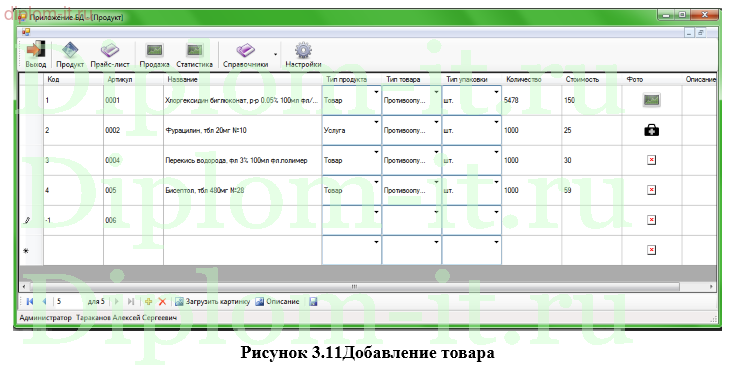This screenshot has height=375, width=736.
Task: Click the cost cell 25
Action: click(x=592, y=130)
